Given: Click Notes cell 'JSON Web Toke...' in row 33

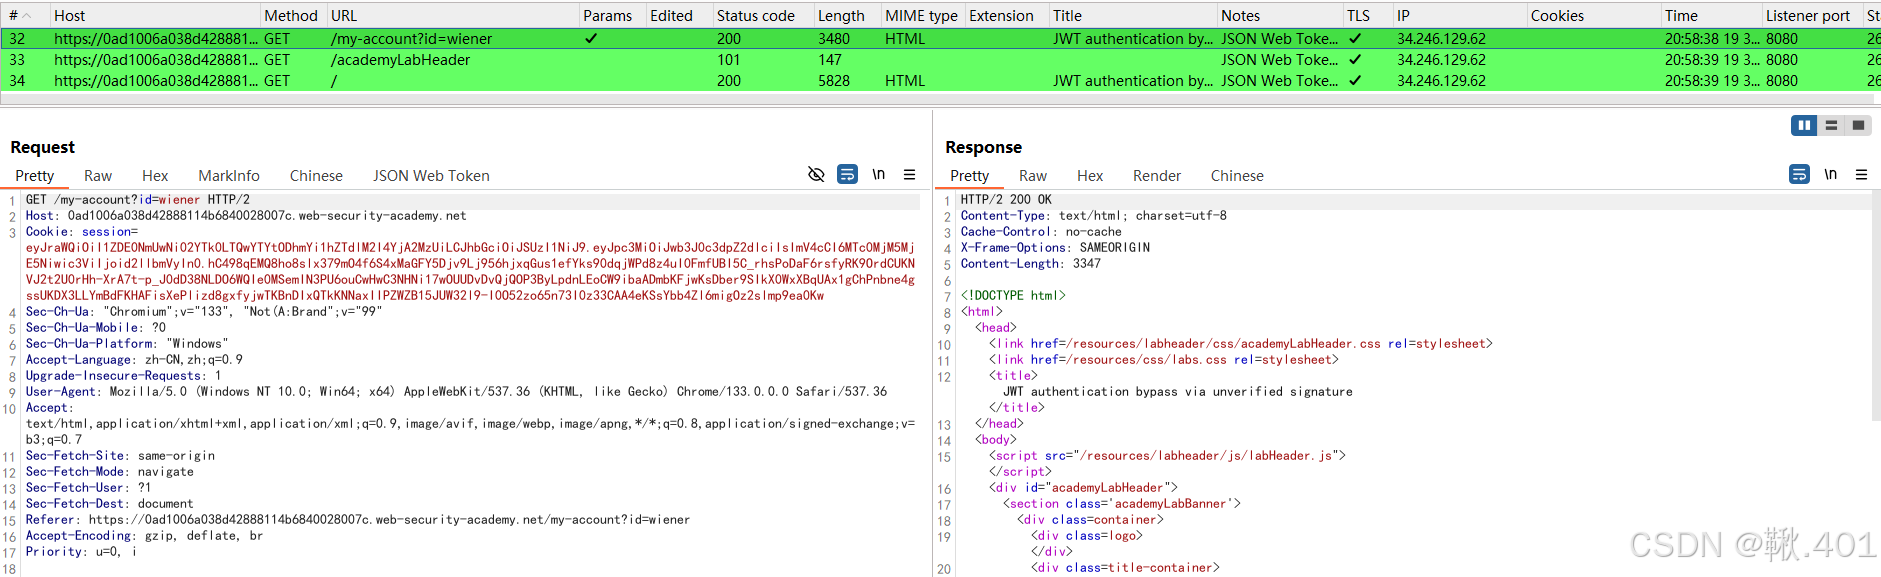Looking at the screenshot, I should tap(1279, 59).
